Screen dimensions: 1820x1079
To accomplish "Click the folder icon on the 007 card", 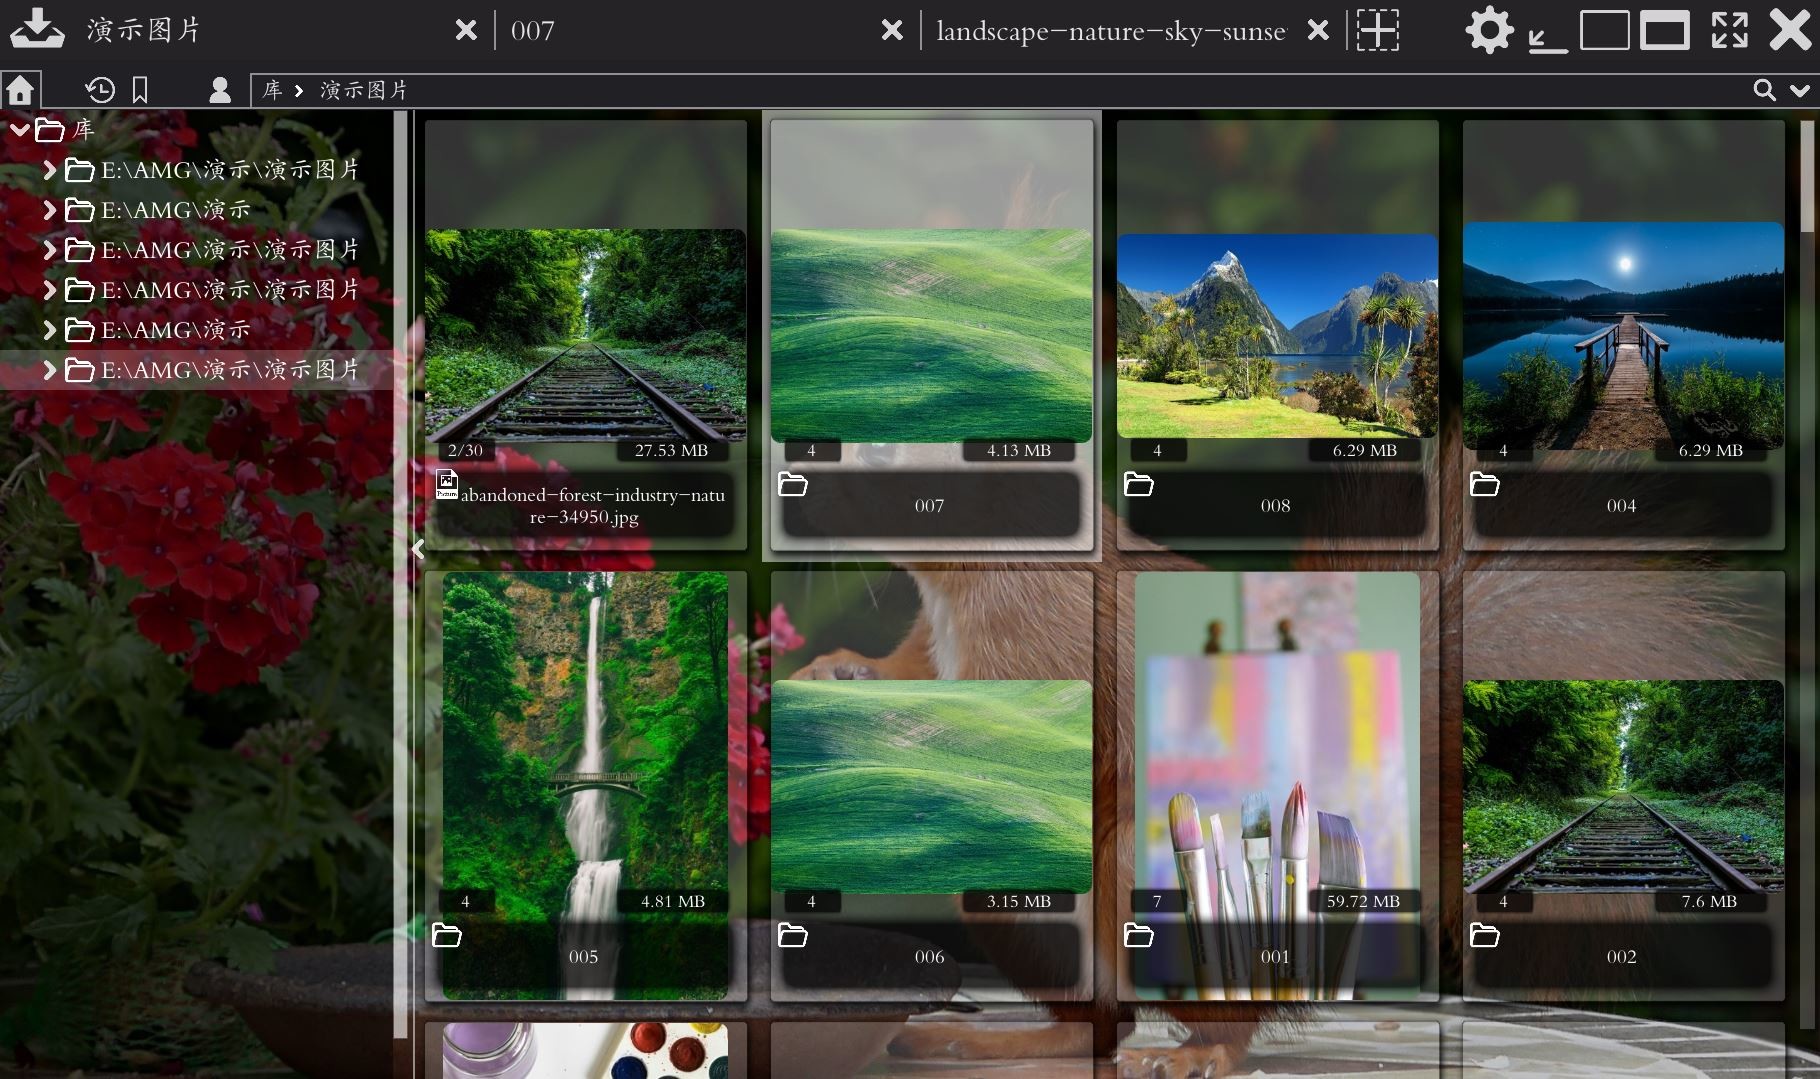I will click(794, 486).
